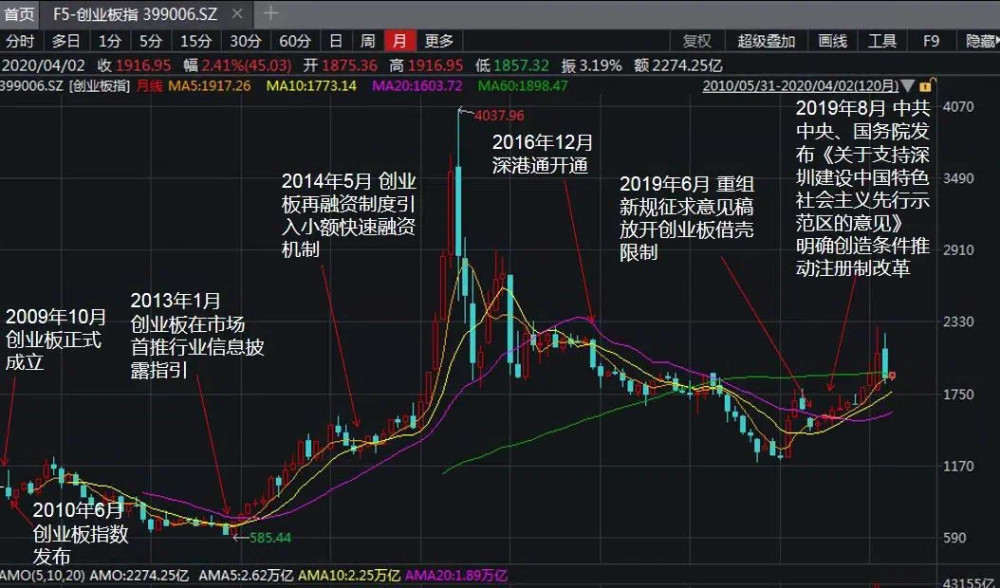Switch to weekly 周 K-line

click(368, 41)
